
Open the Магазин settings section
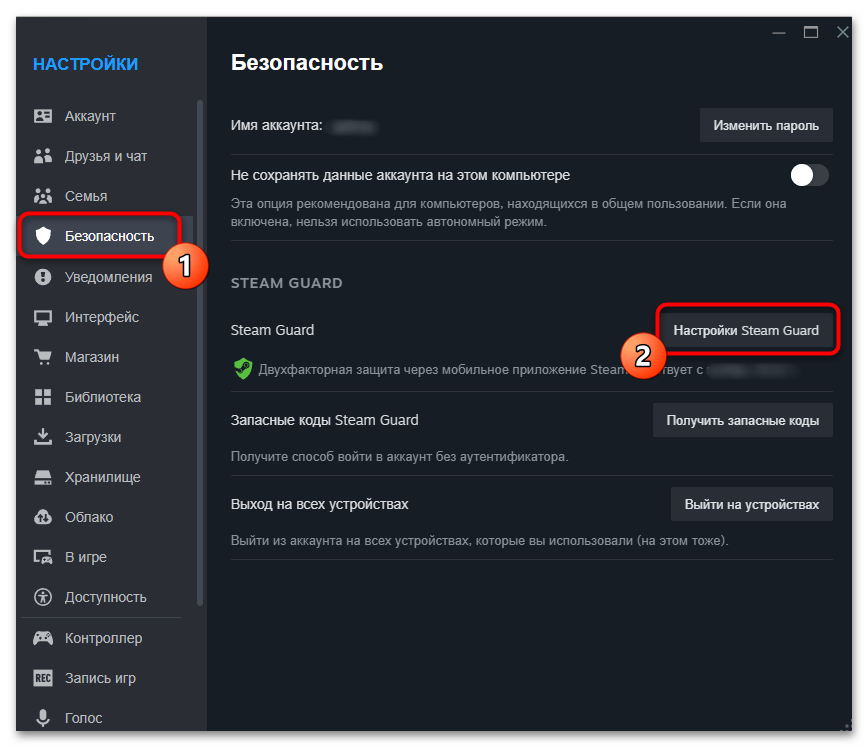[106, 357]
